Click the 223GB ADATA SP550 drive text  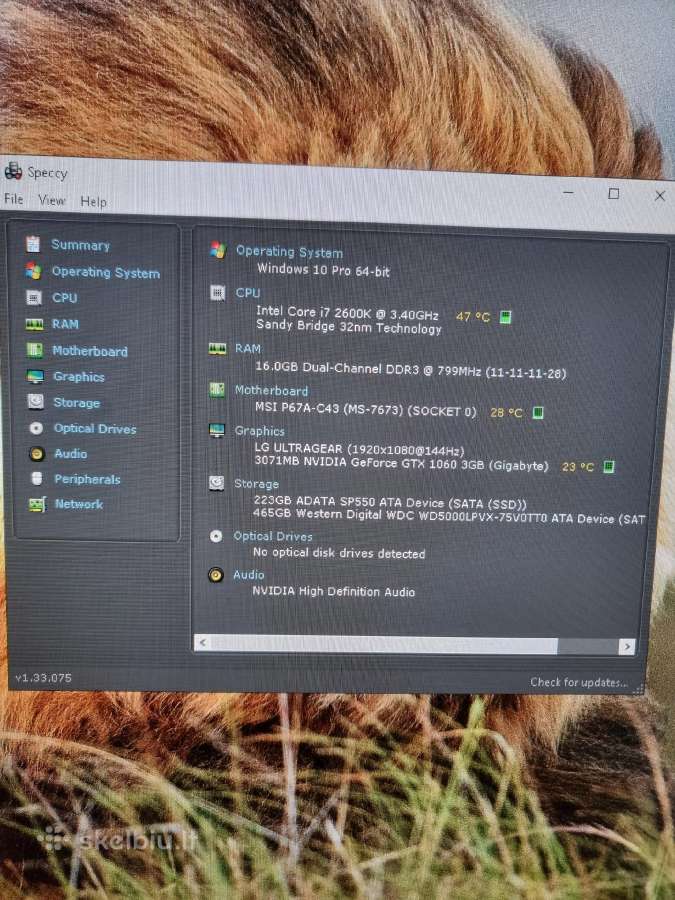(x=390, y=503)
